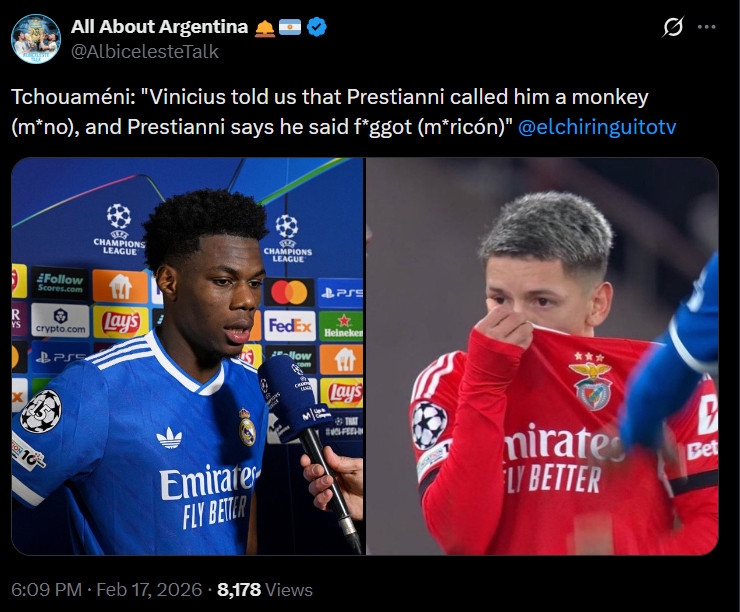Click the All About Argentina profile avatar
The image size is (740, 612).
click(36, 39)
